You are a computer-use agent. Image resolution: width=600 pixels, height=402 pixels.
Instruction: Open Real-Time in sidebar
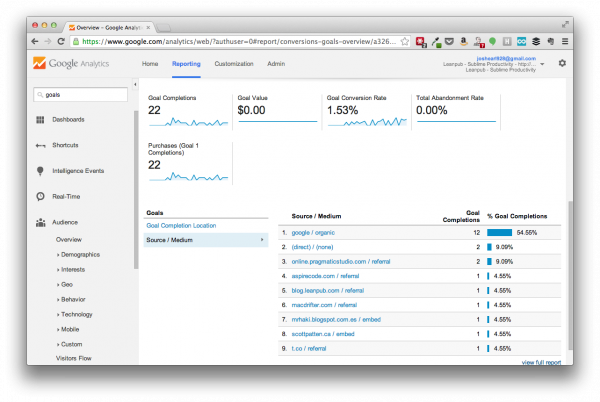coord(66,197)
